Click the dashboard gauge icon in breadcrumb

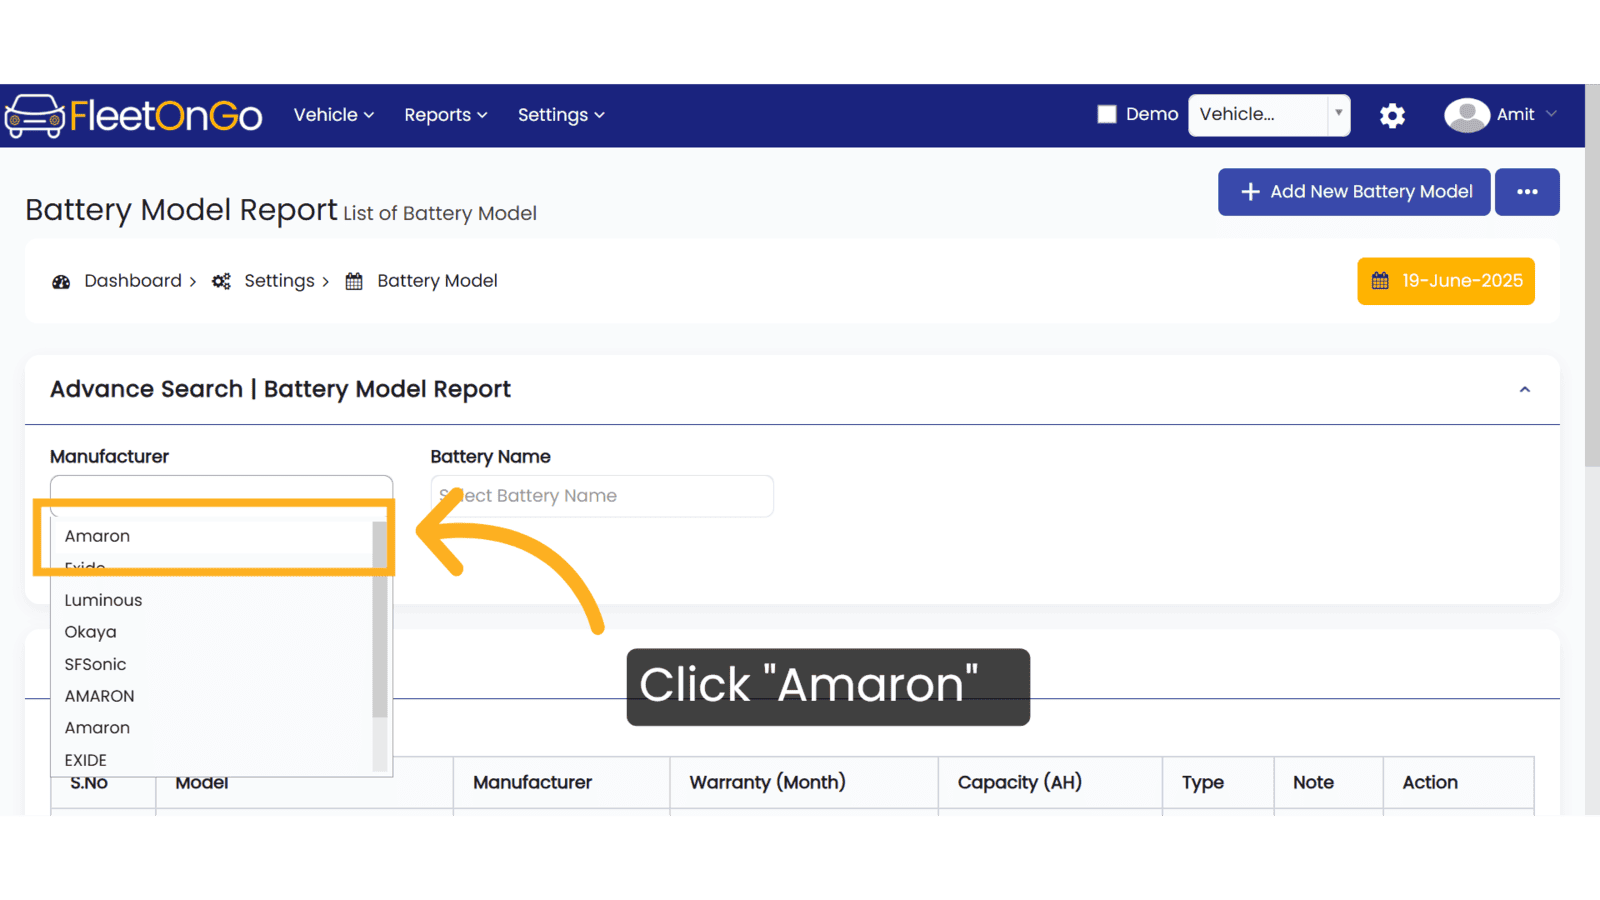[x=61, y=282]
